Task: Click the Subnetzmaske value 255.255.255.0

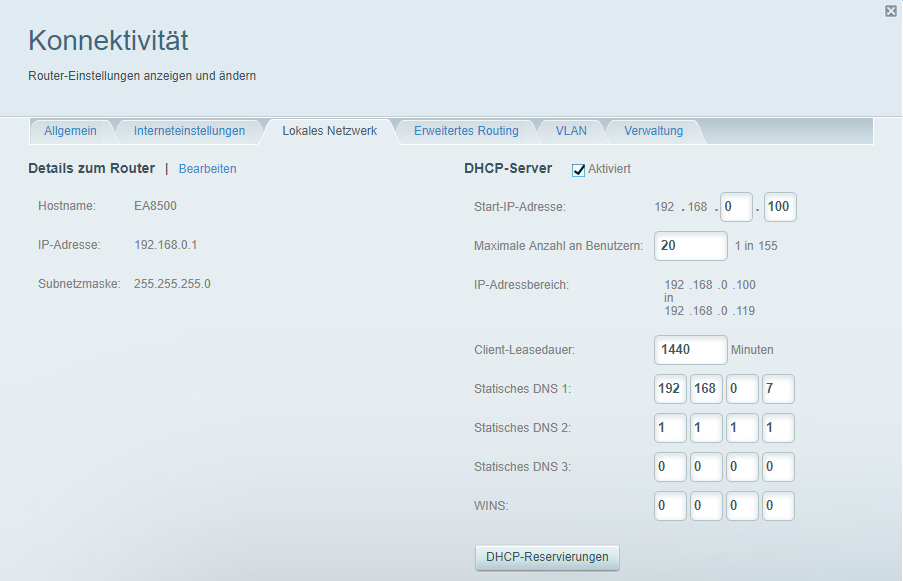Action: pos(172,284)
